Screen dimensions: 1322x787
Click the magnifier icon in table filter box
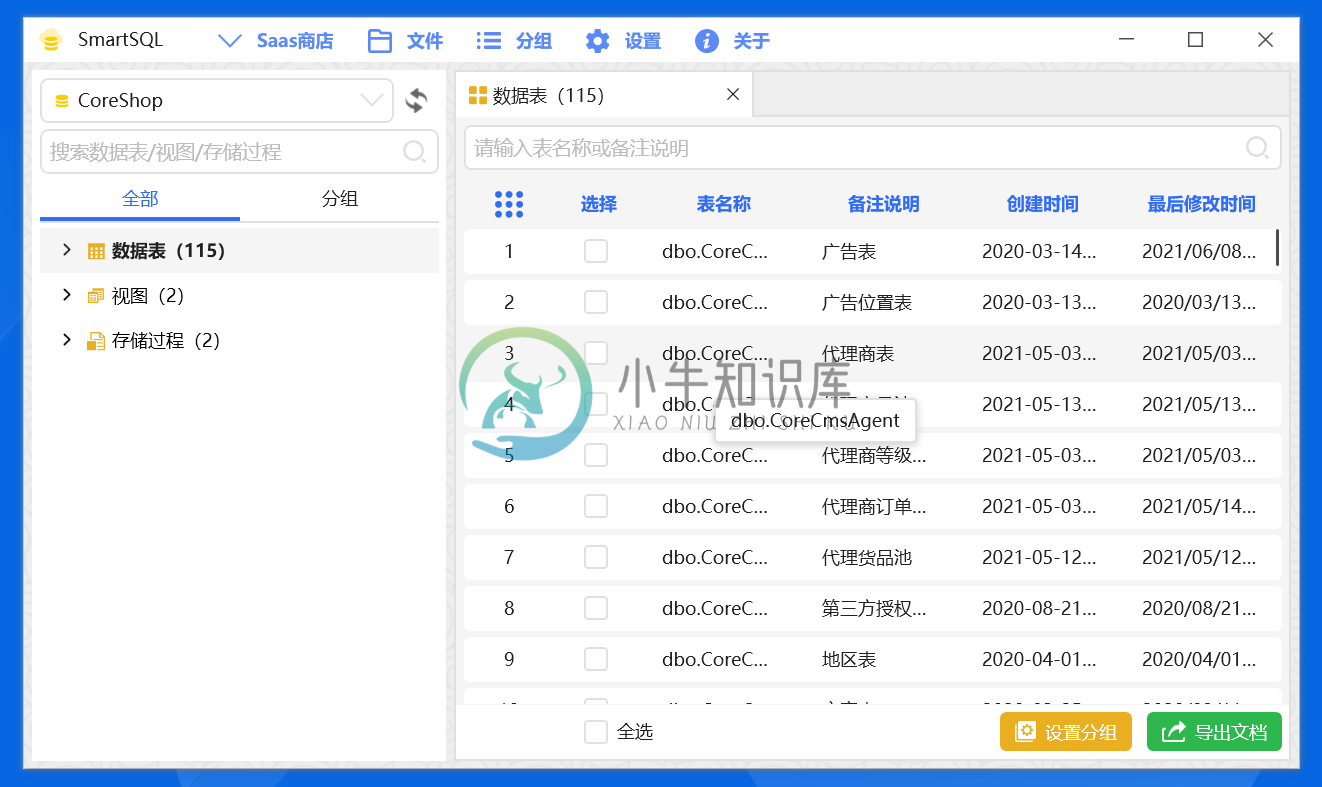click(x=1257, y=148)
